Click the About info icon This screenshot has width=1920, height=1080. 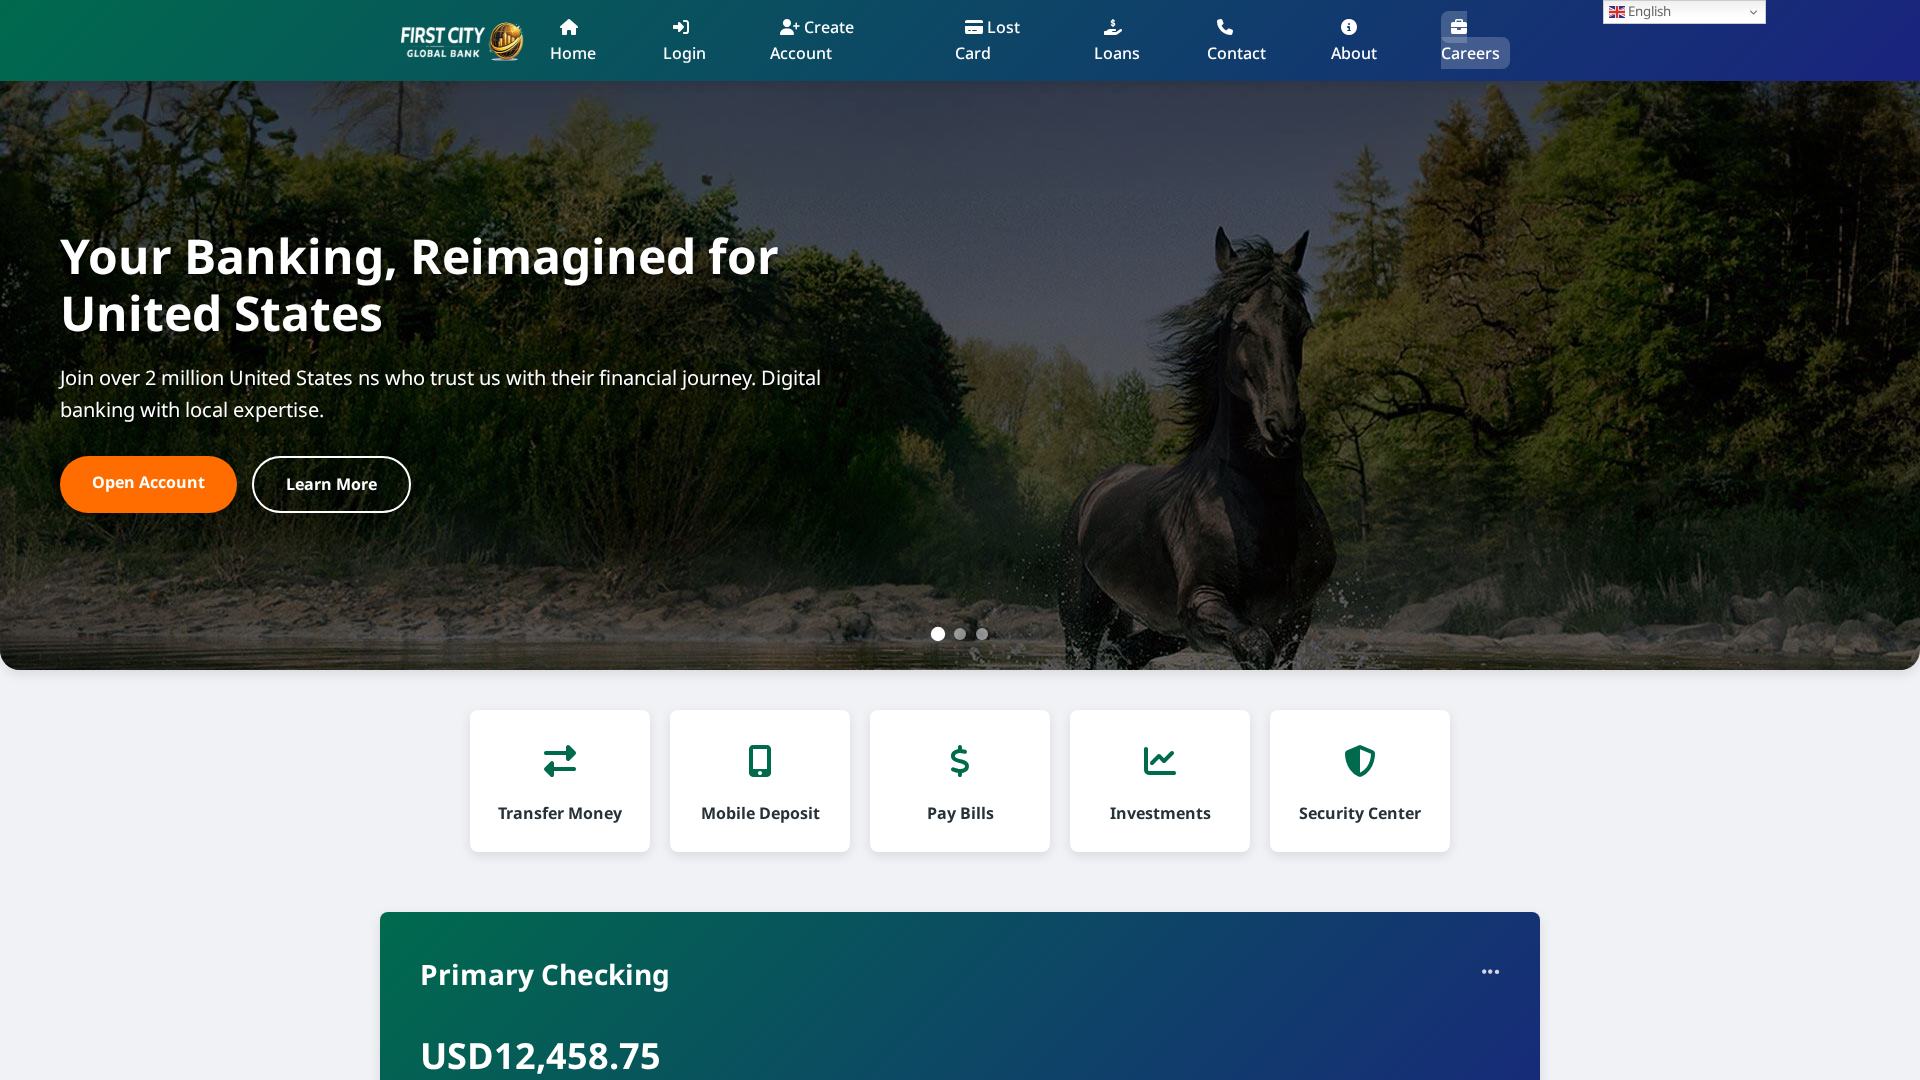click(x=1351, y=27)
